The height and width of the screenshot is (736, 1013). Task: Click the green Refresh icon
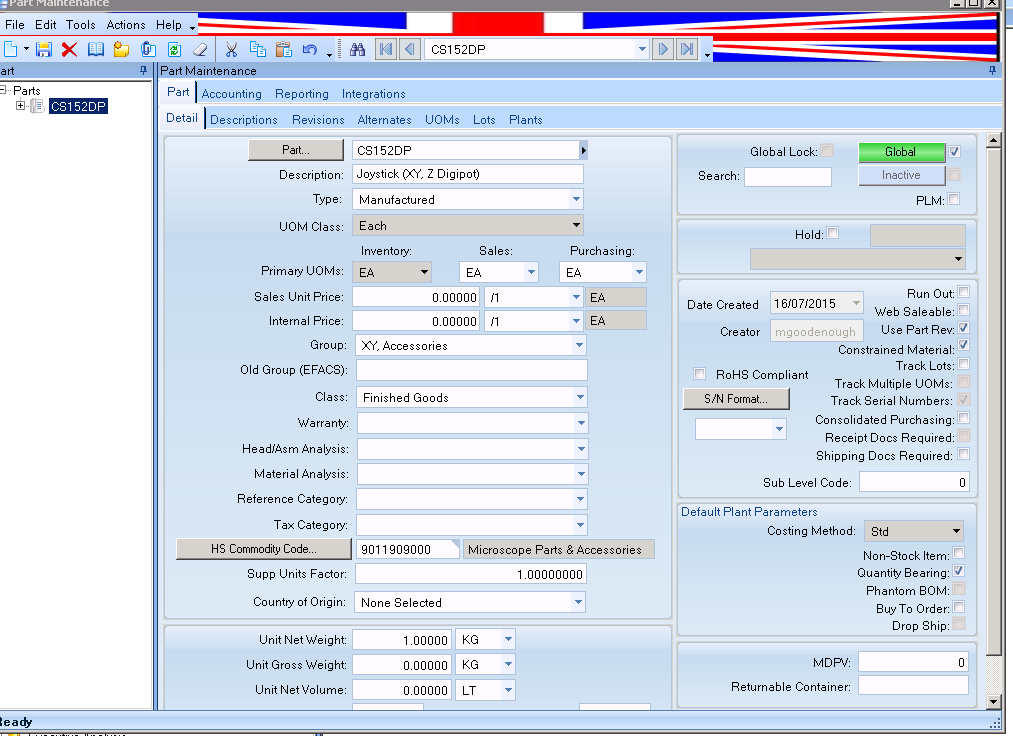(174, 49)
